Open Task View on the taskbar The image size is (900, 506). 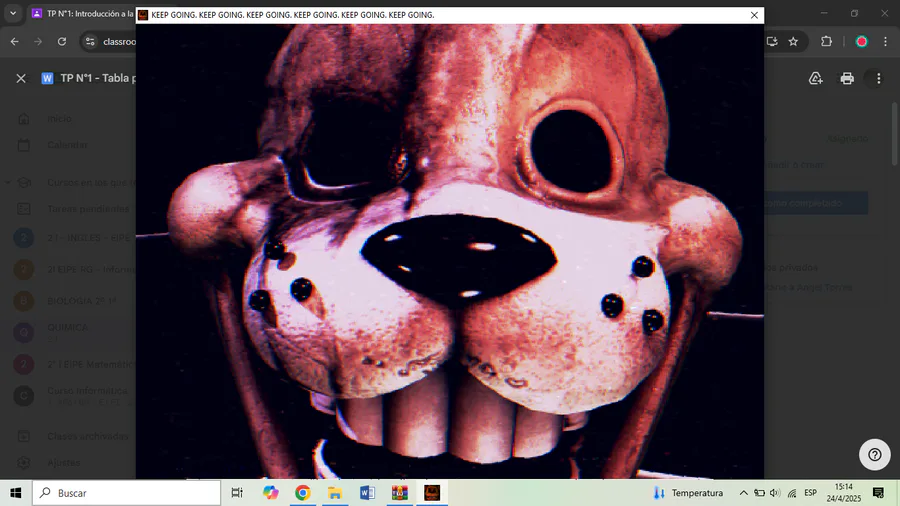[x=236, y=493]
